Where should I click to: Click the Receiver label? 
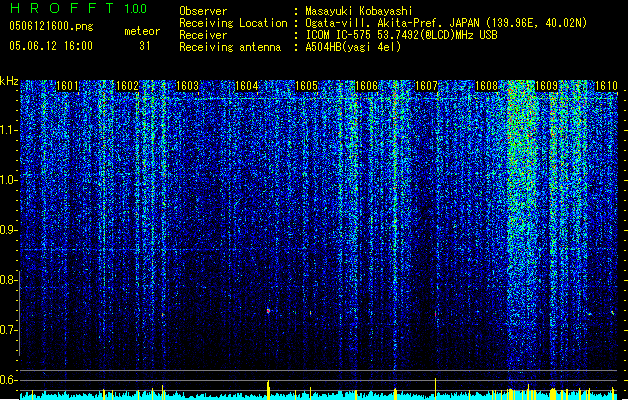[x=203, y=35]
